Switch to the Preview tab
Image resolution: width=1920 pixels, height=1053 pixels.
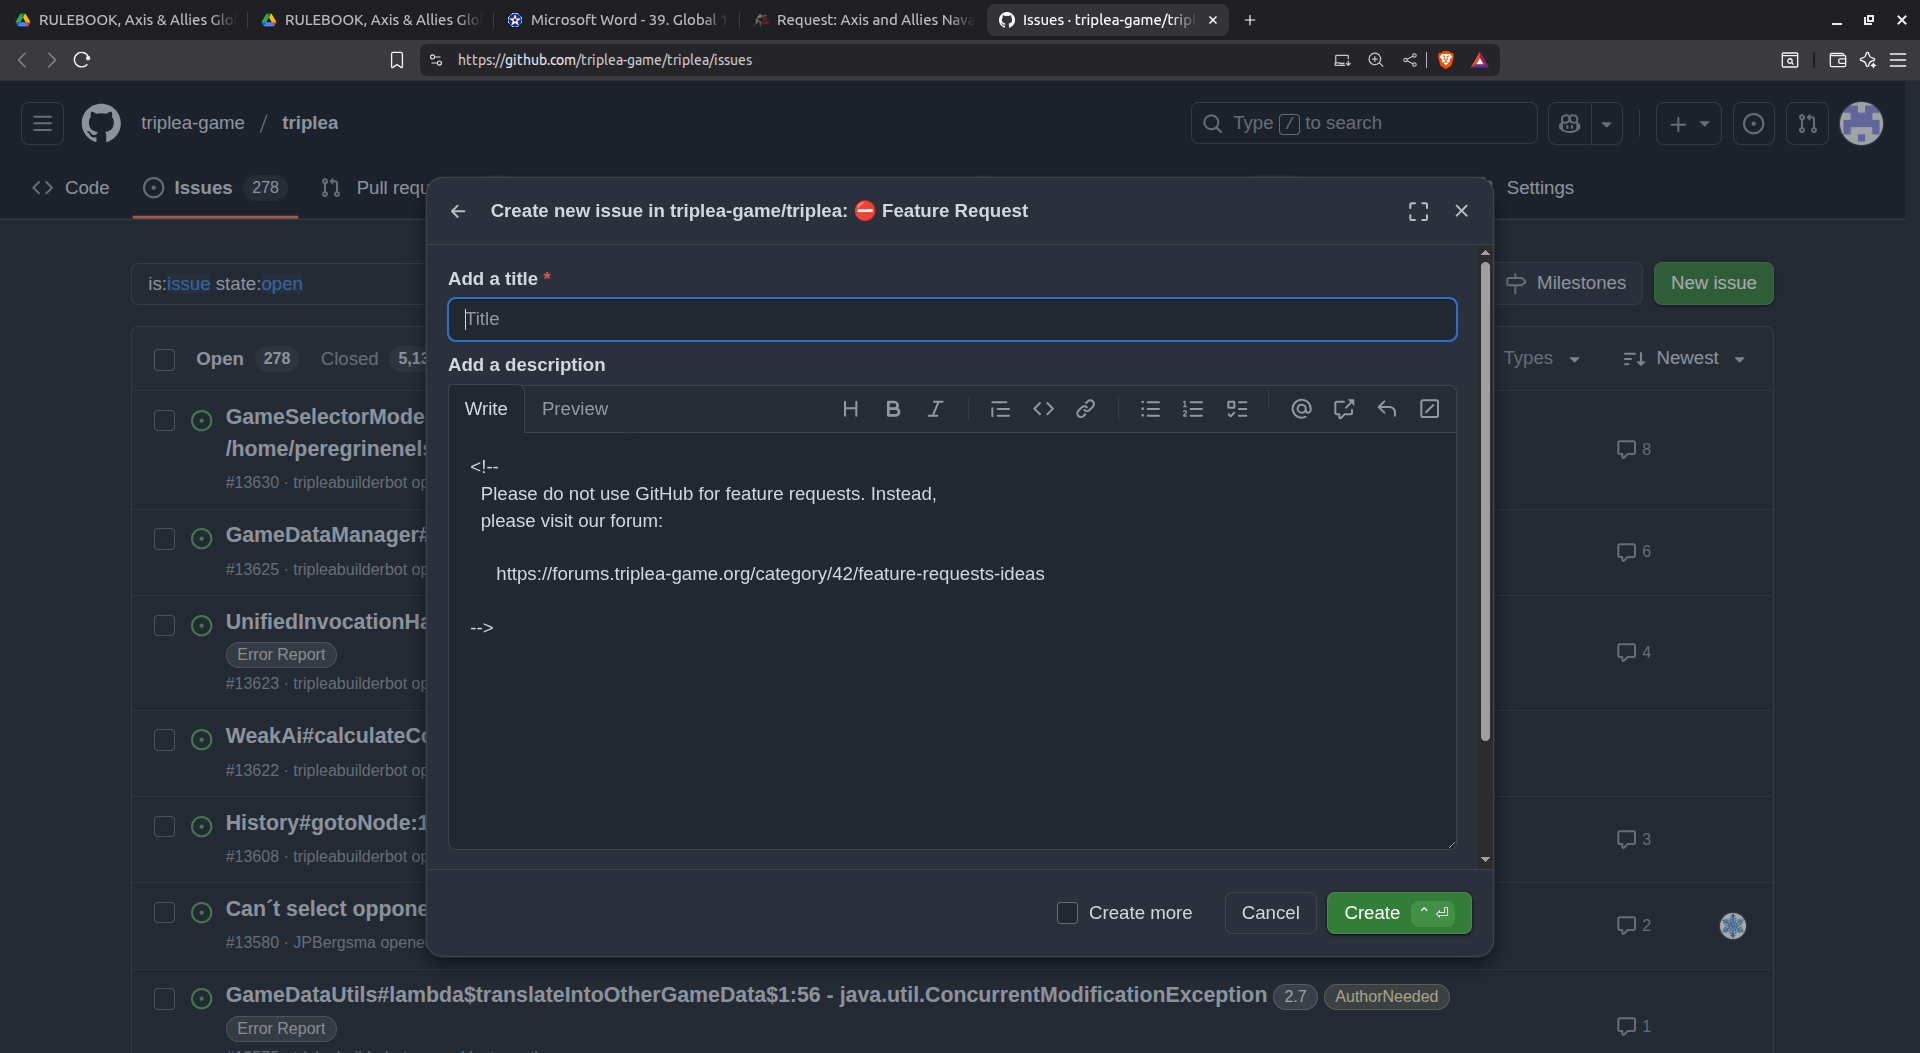(575, 409)
